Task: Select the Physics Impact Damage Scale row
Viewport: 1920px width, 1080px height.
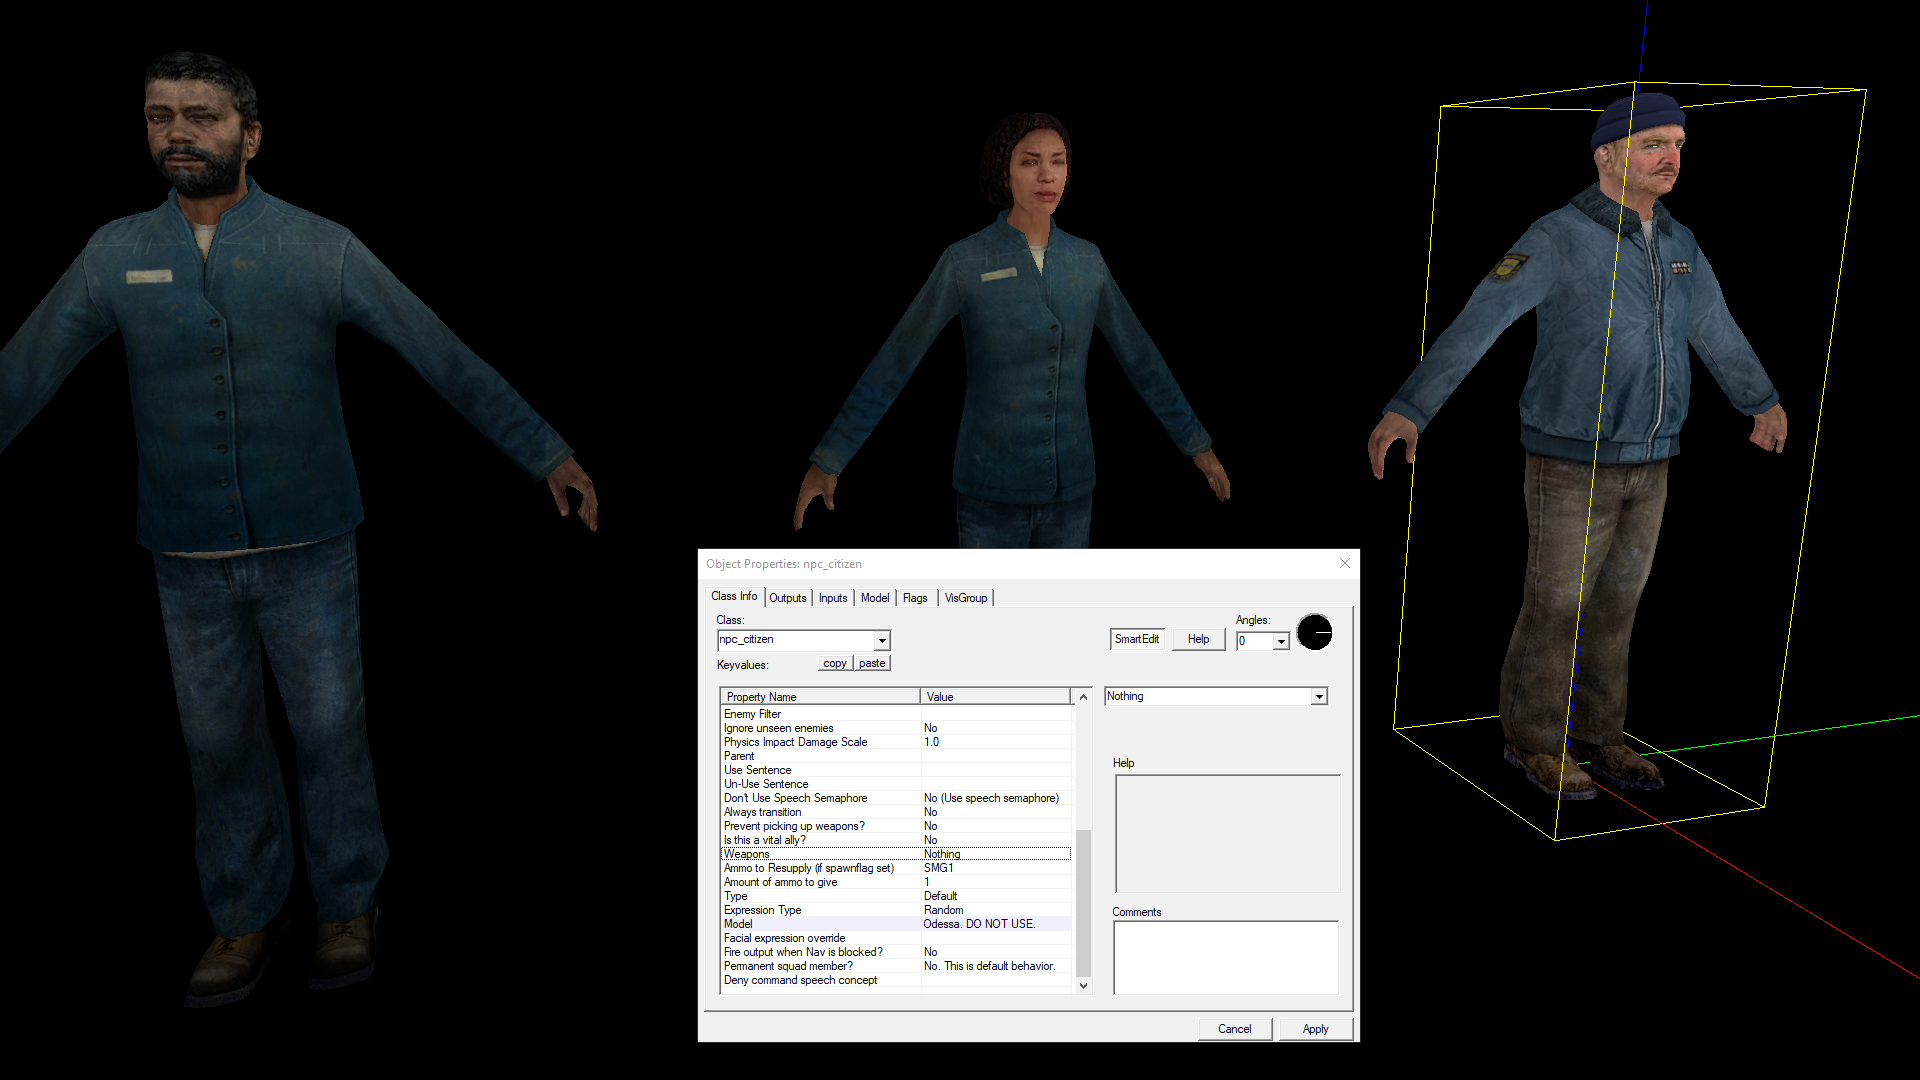Action: [x=896, y=742]
